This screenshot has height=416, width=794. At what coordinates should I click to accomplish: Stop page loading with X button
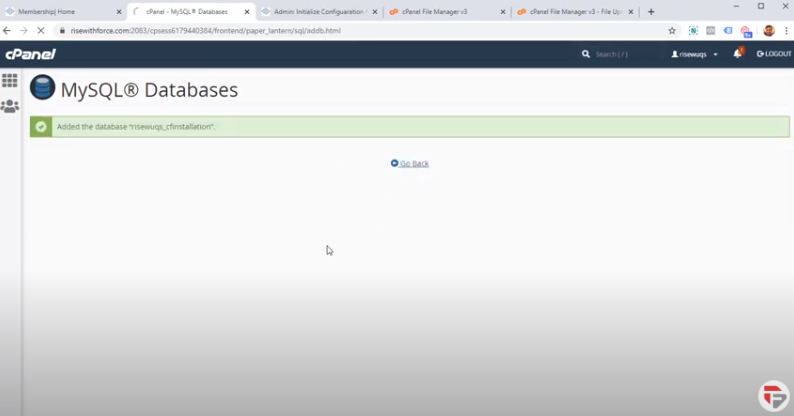pyautogui.click(x=41, y=31)
